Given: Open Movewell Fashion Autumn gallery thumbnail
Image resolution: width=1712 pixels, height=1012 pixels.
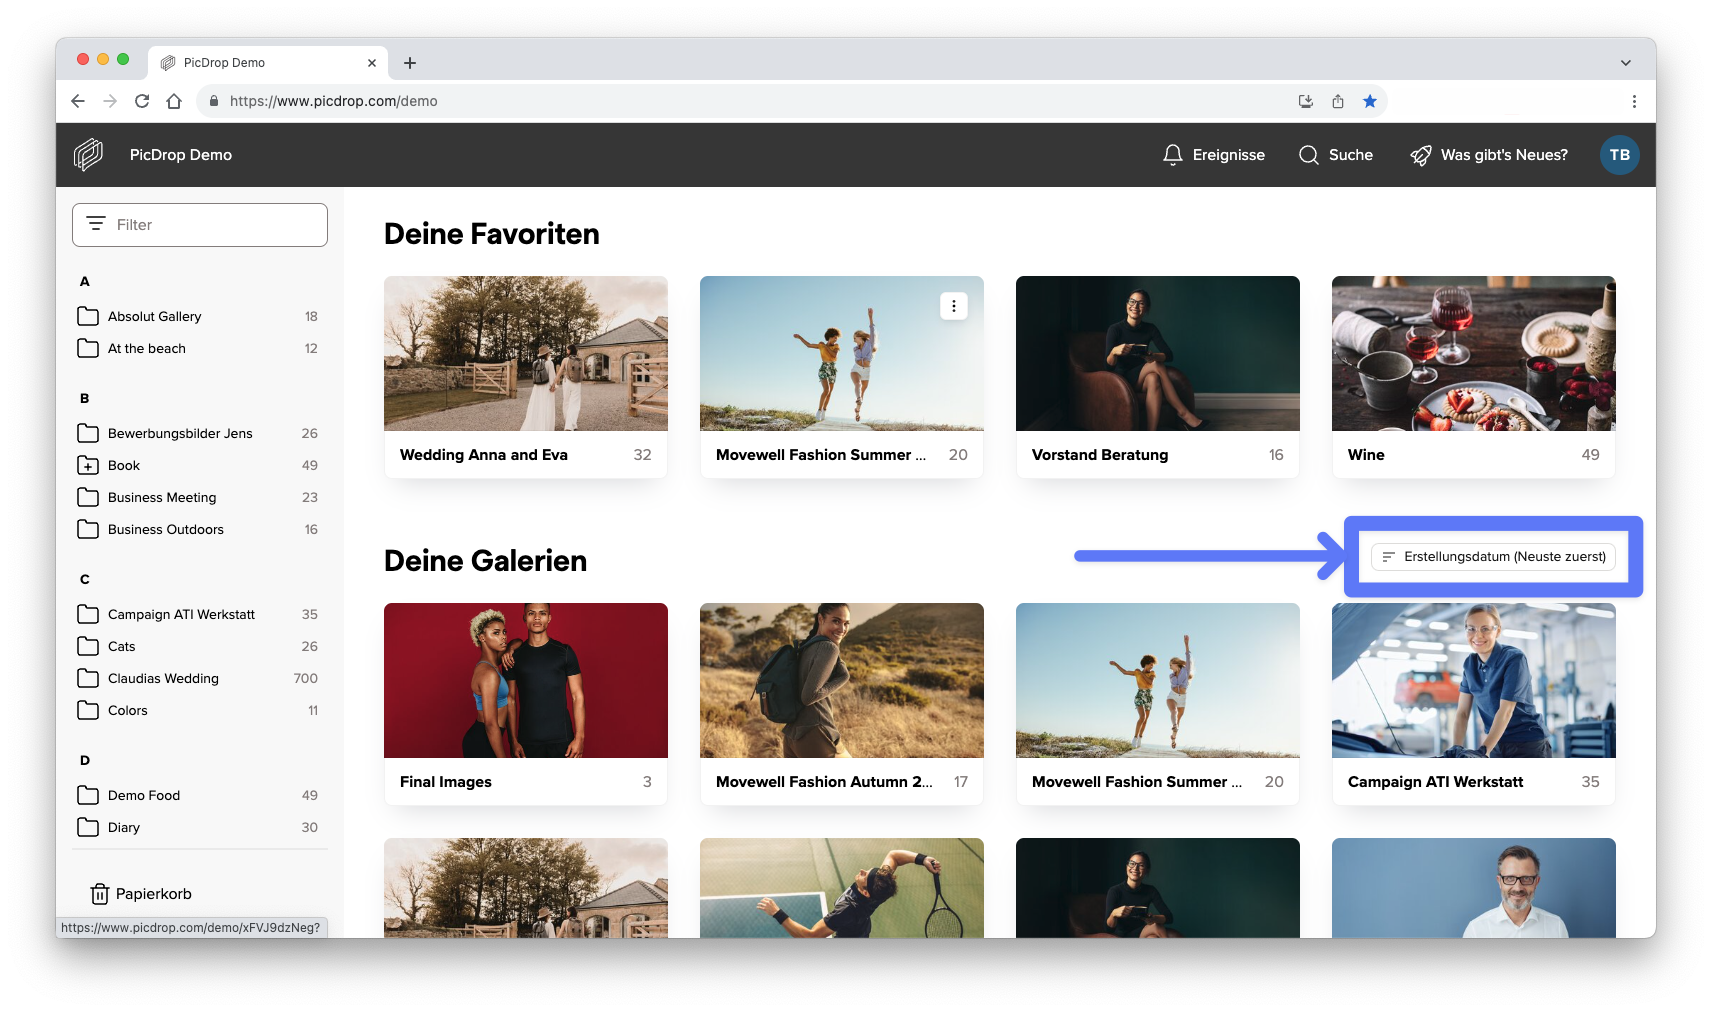Looking at the screenshot, I should 842,681.
